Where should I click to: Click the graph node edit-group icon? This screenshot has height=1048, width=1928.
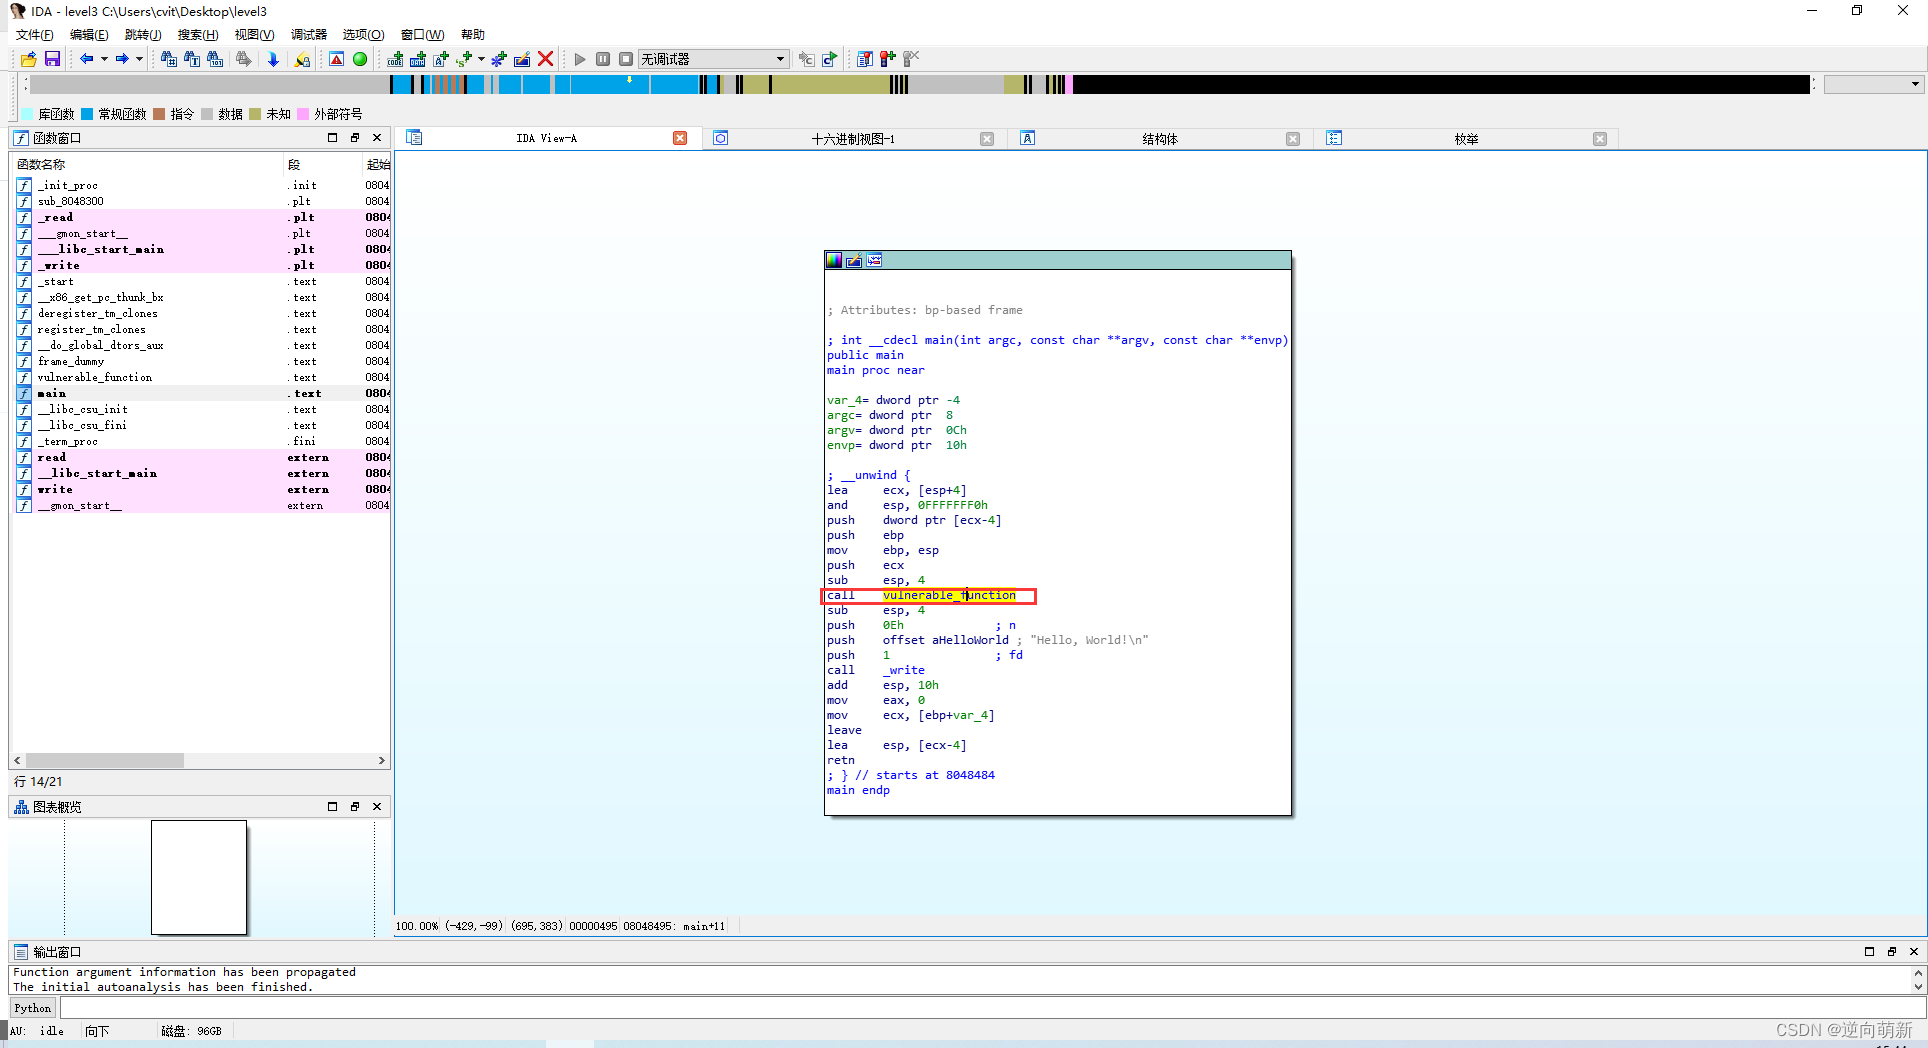pyautogui.click(x=854, y=261)
